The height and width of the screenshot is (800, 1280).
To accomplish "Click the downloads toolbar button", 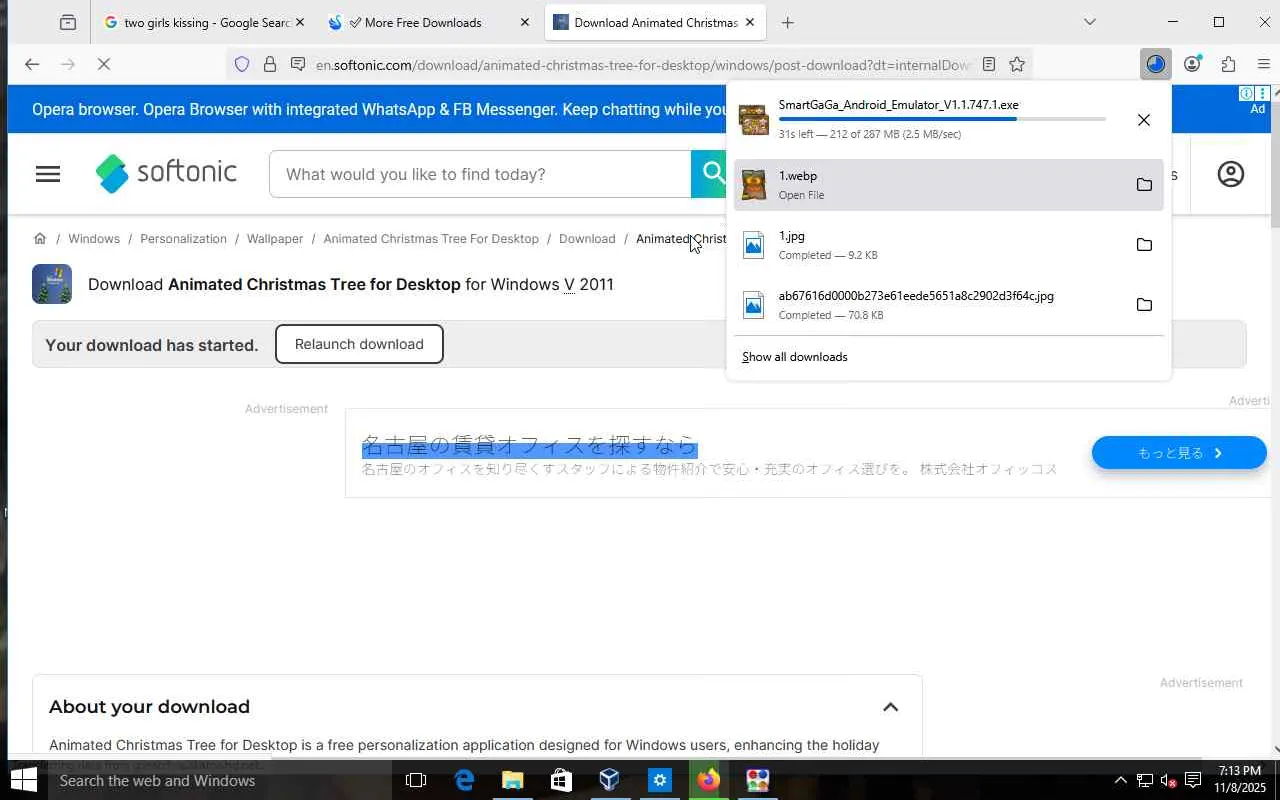I will pyautogui.click(x=1156, y=64).
